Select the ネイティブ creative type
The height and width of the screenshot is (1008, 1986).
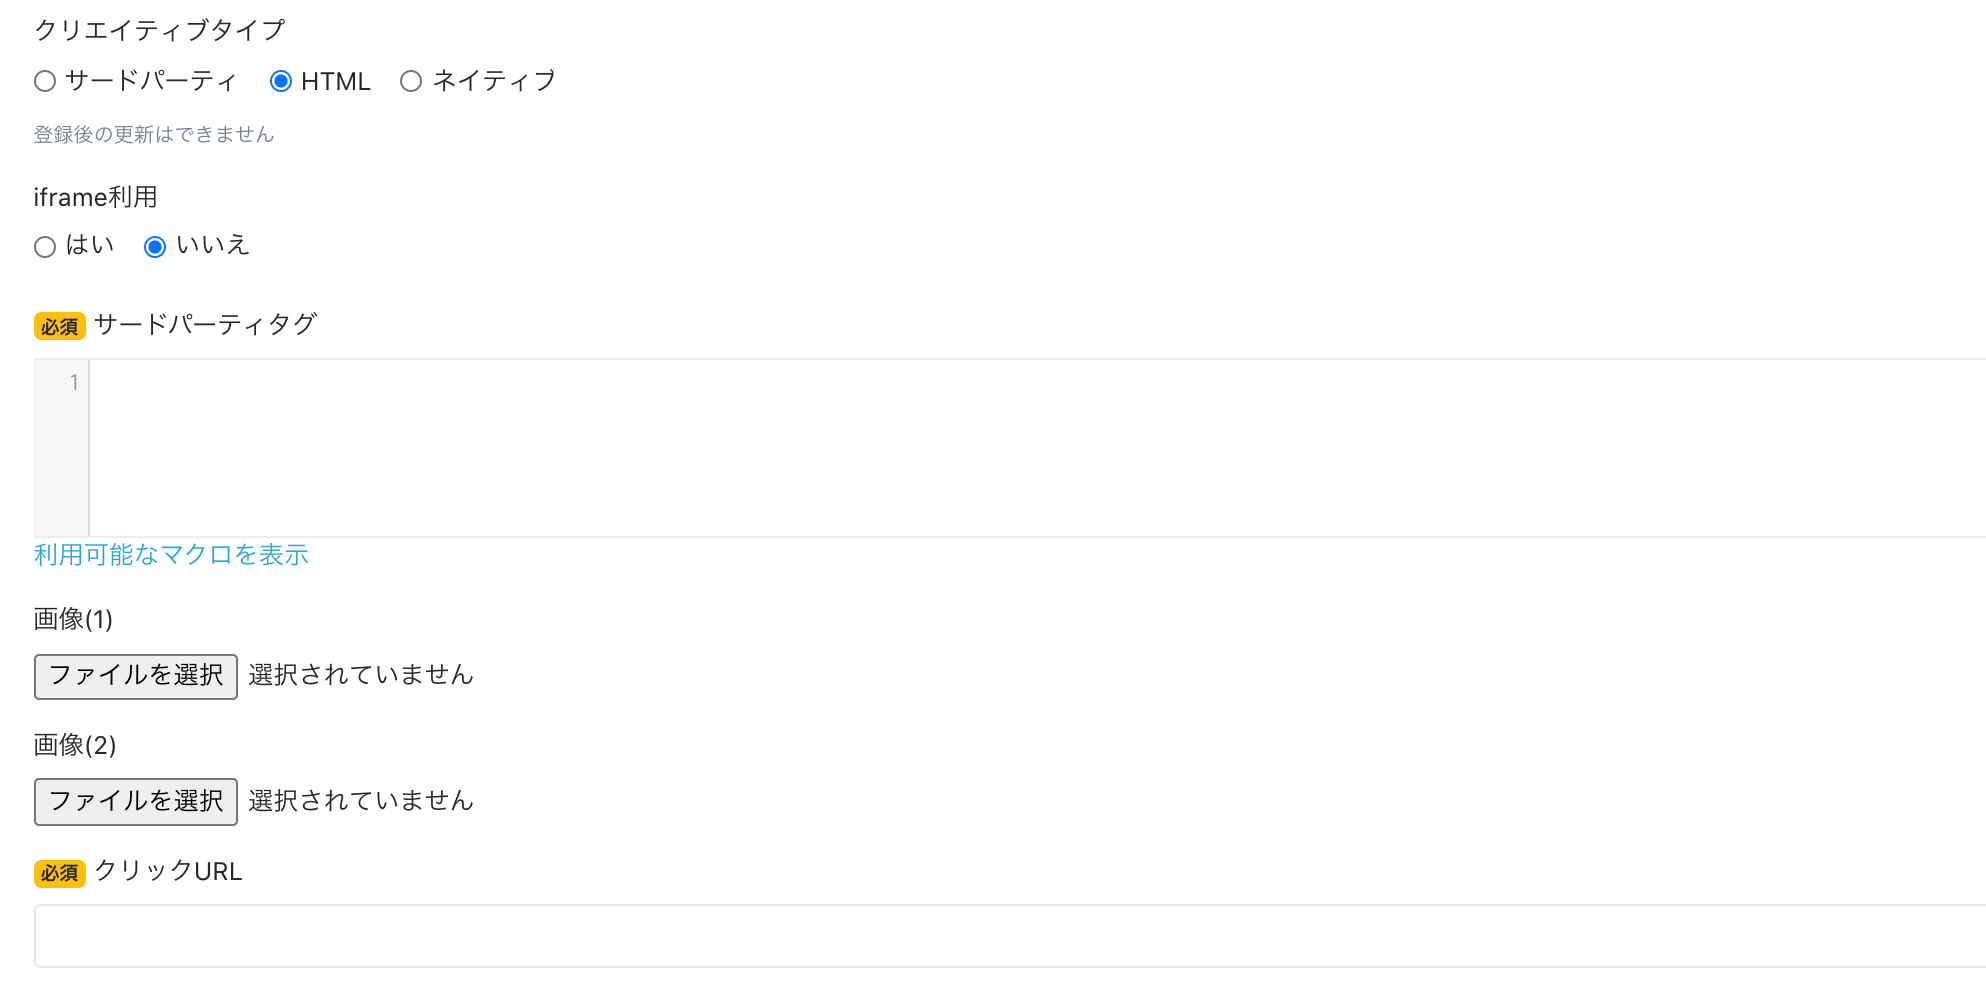[410, 81]
